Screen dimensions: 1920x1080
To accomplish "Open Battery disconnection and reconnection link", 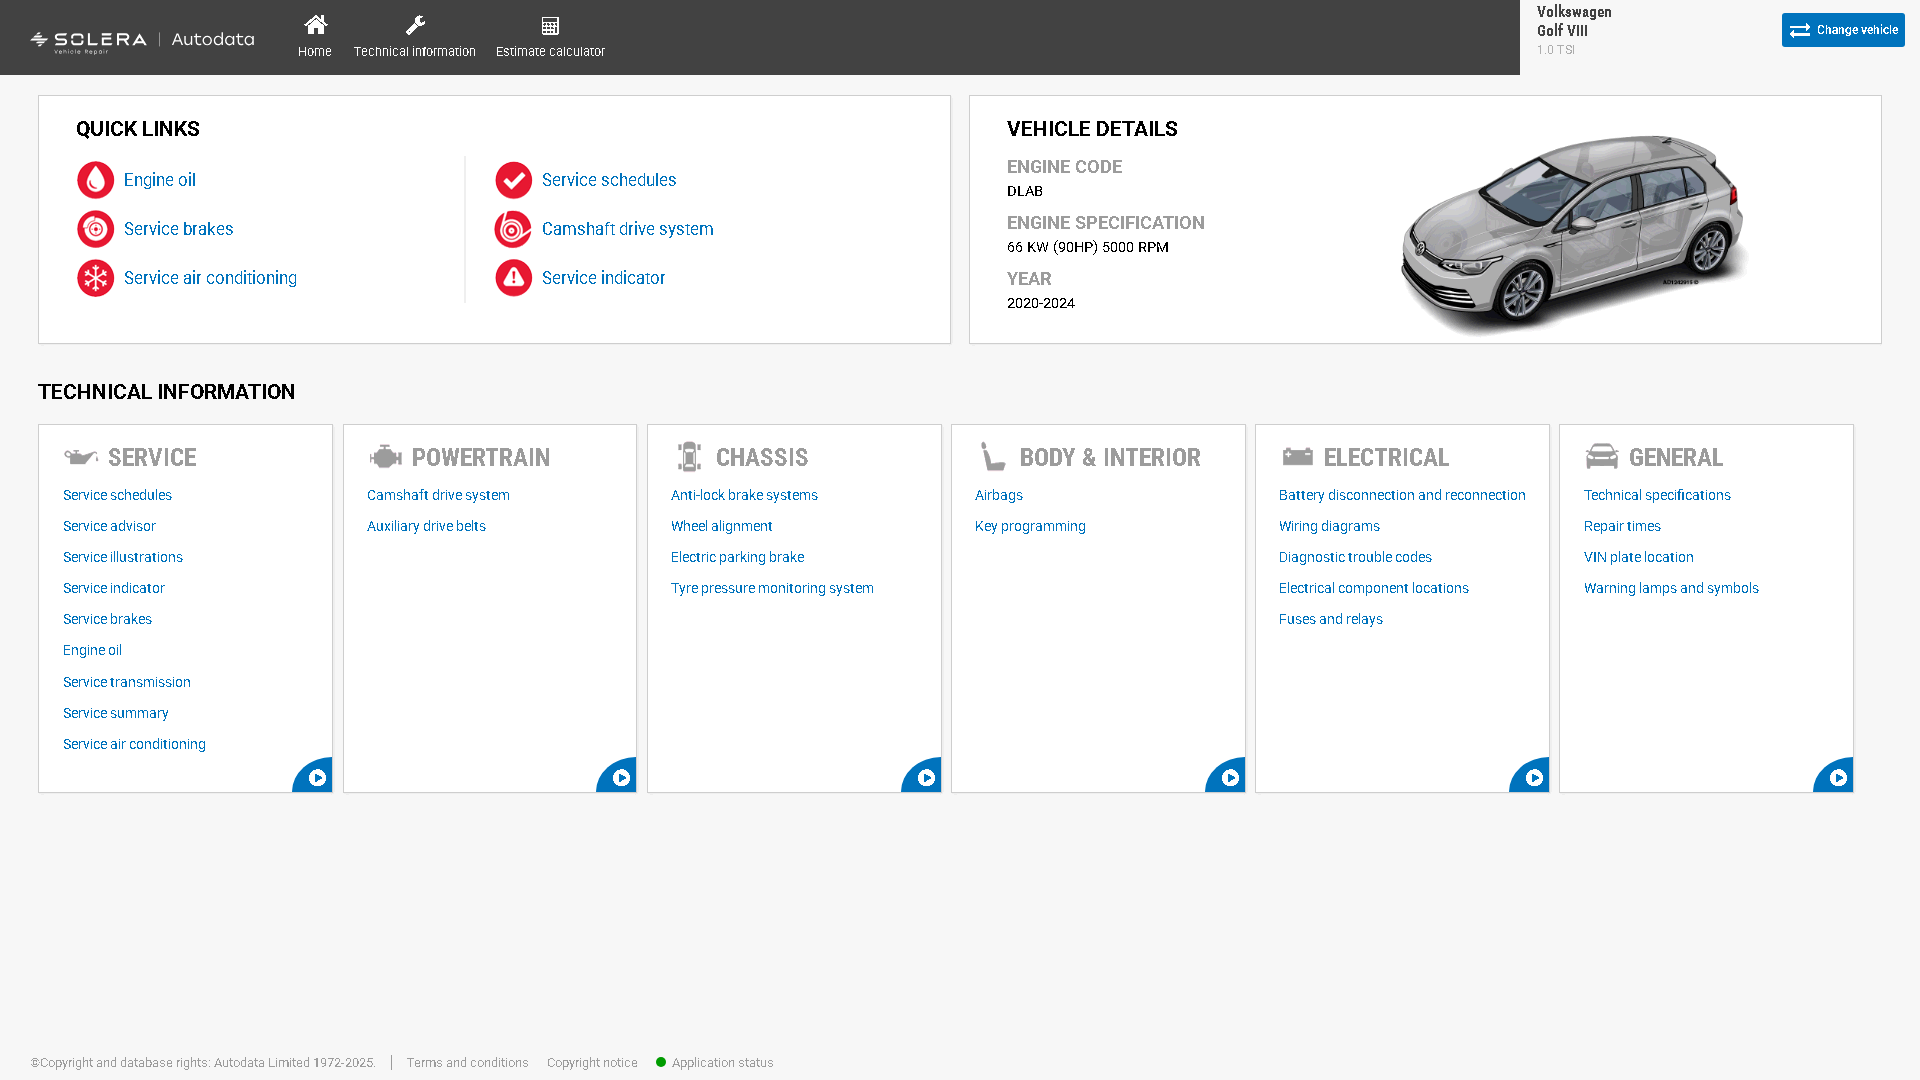I will [1403, 495].
